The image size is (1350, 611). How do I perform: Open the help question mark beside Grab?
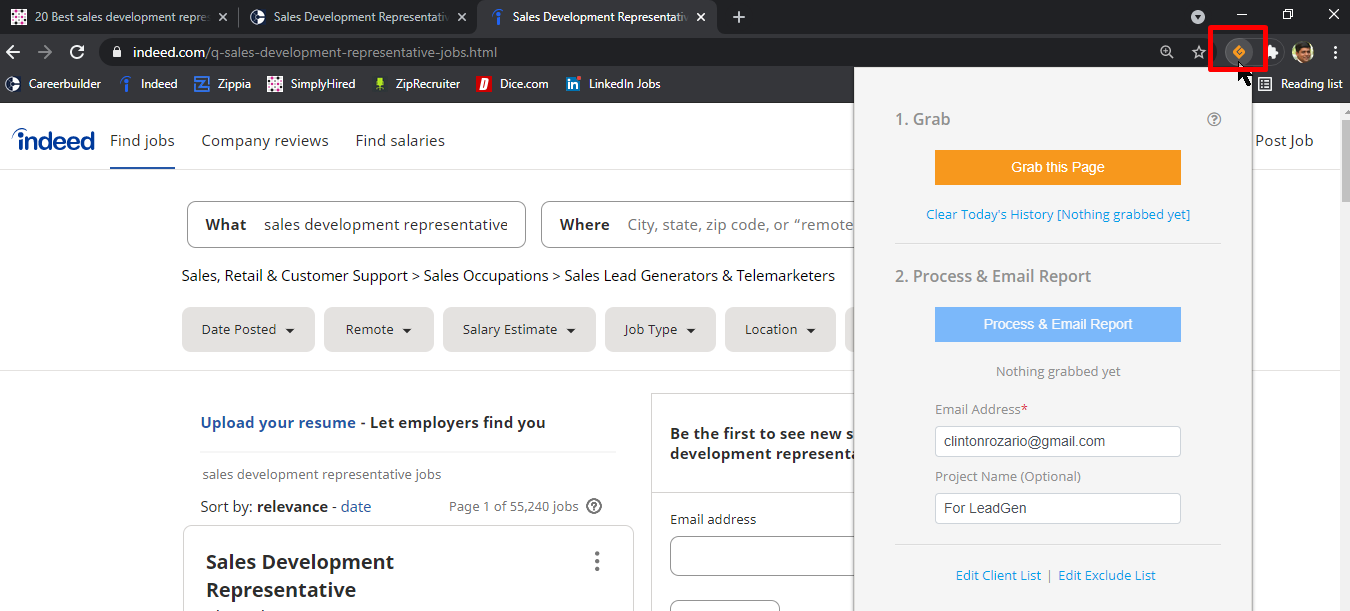coord(1214,119)
